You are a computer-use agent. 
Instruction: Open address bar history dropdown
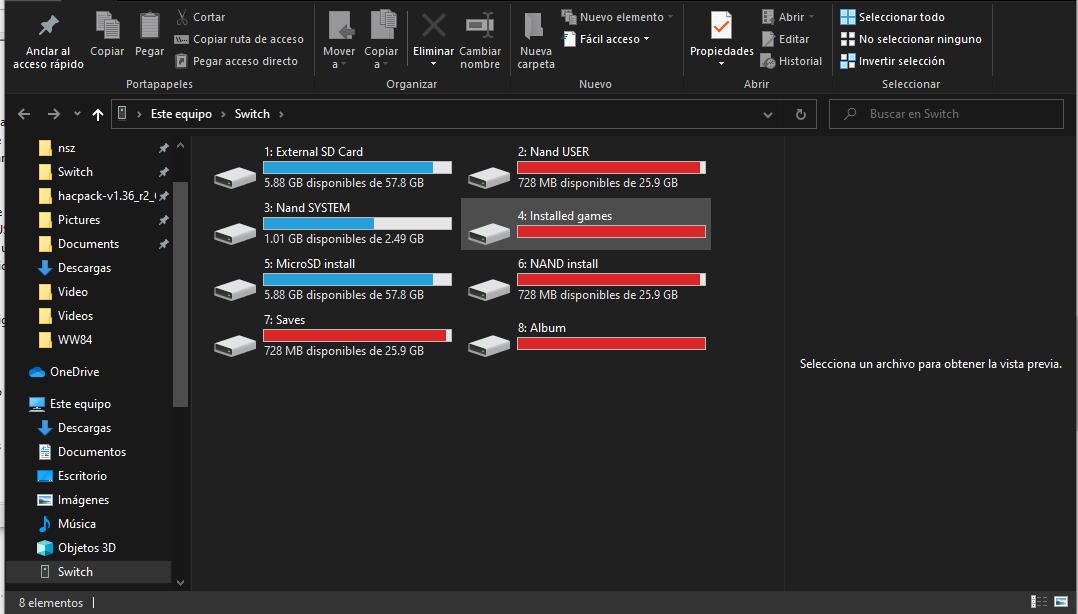click(768, 114)
